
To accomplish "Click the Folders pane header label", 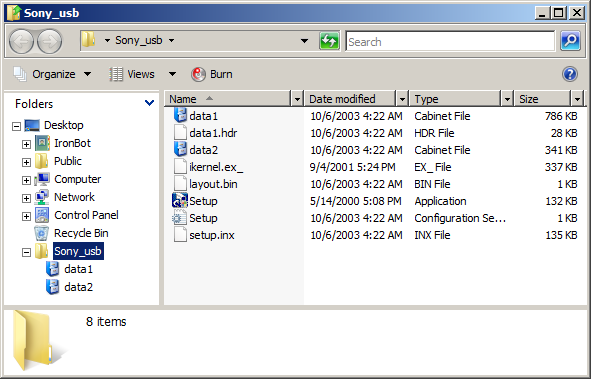I will [x=34, y=104].
